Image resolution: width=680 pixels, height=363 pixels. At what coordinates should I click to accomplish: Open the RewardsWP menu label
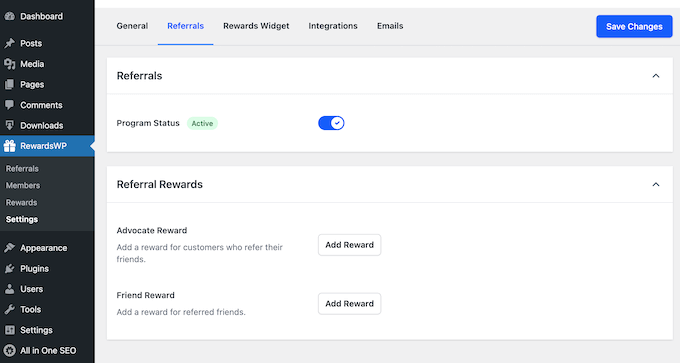pos(43,146)
